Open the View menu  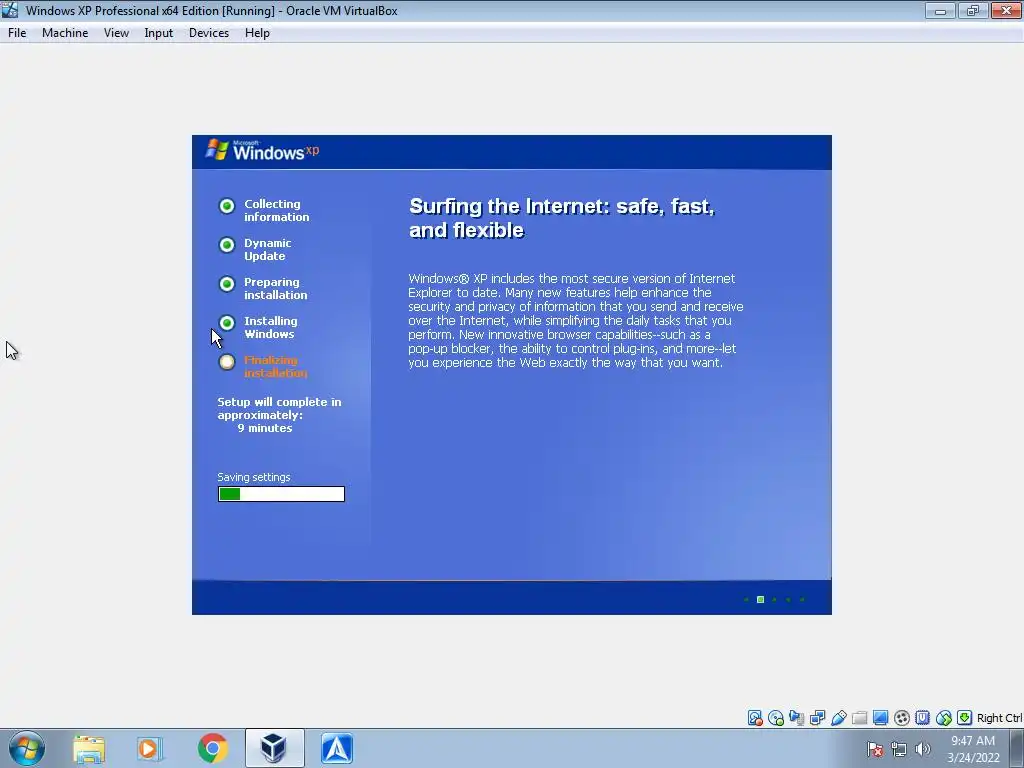pos(116,33)
